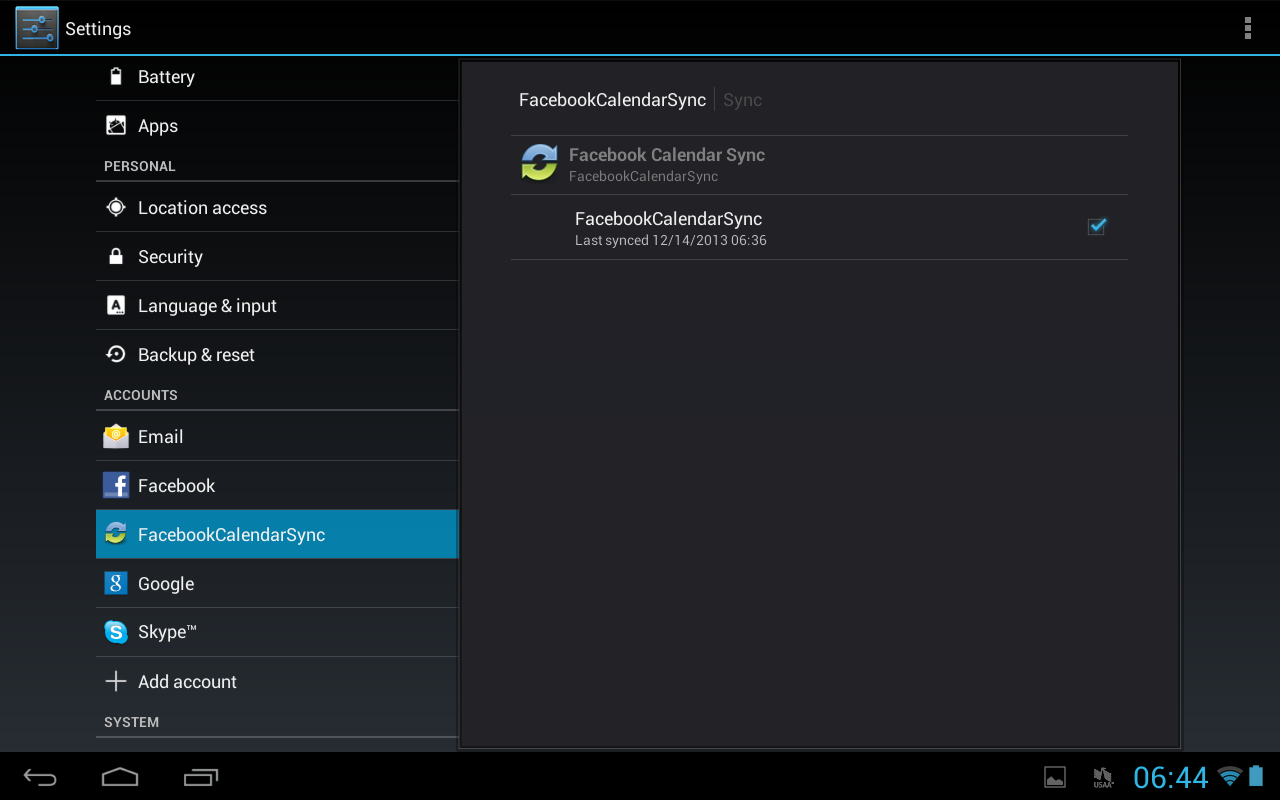Tap the Backup & reset icon

(x=116, y=354)
